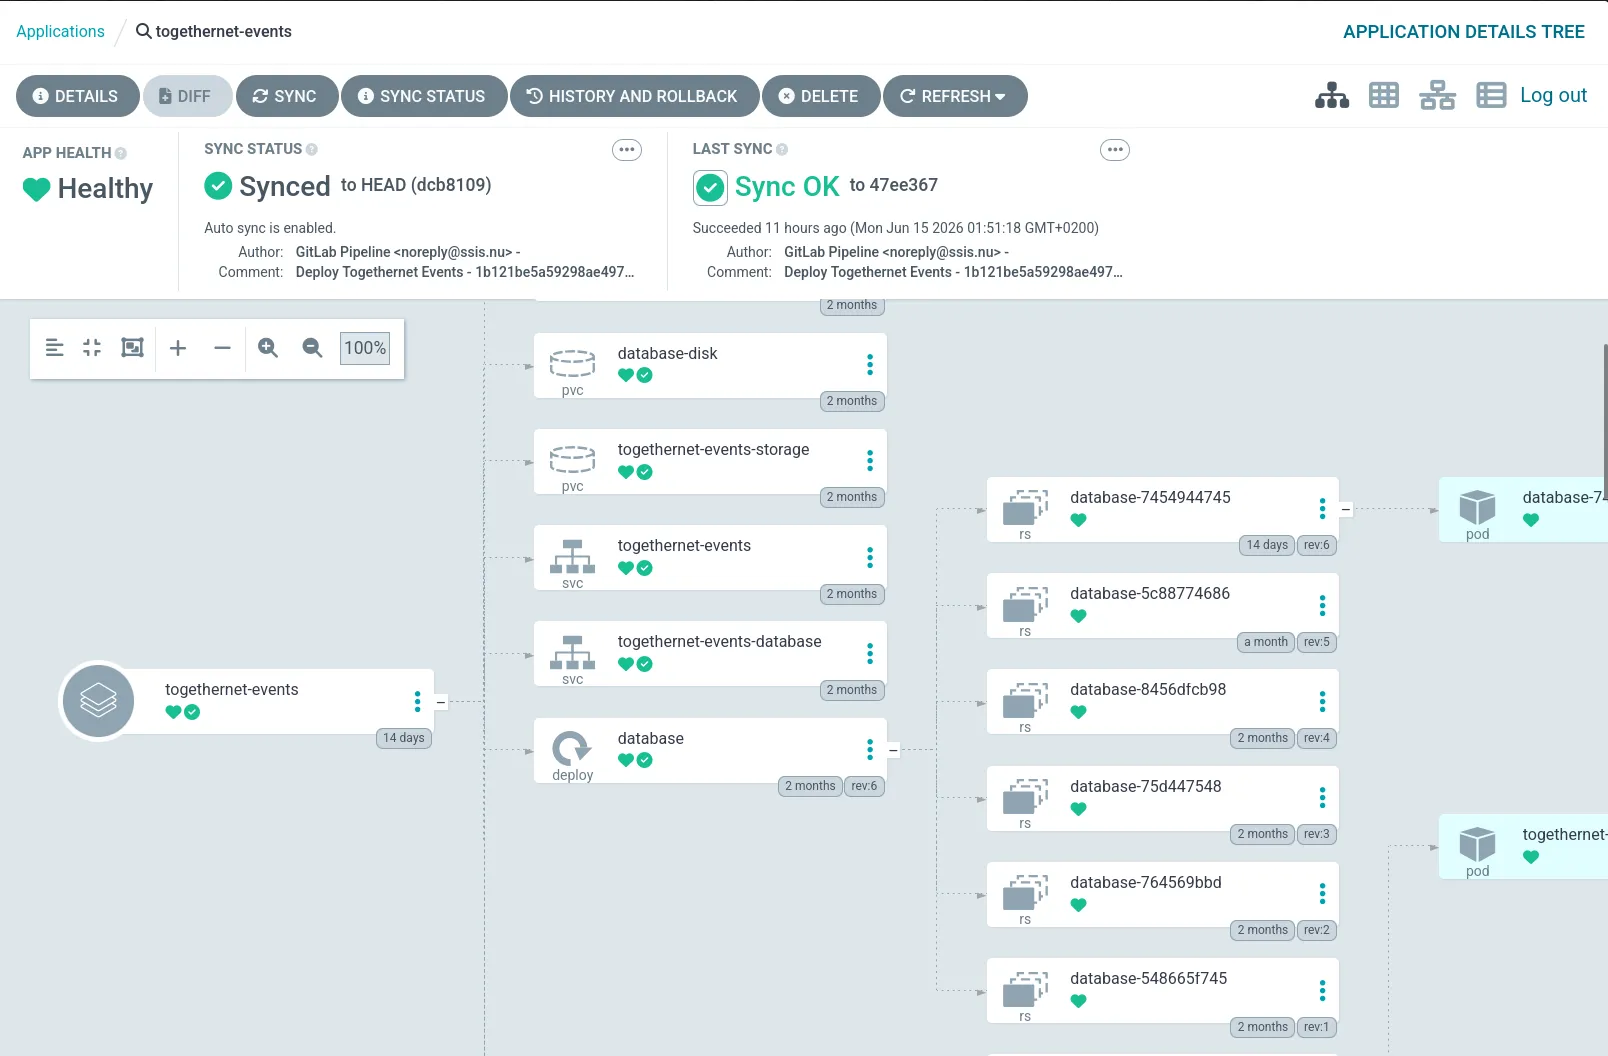Click the database-disk pvc icon

[x=572, y=364]
